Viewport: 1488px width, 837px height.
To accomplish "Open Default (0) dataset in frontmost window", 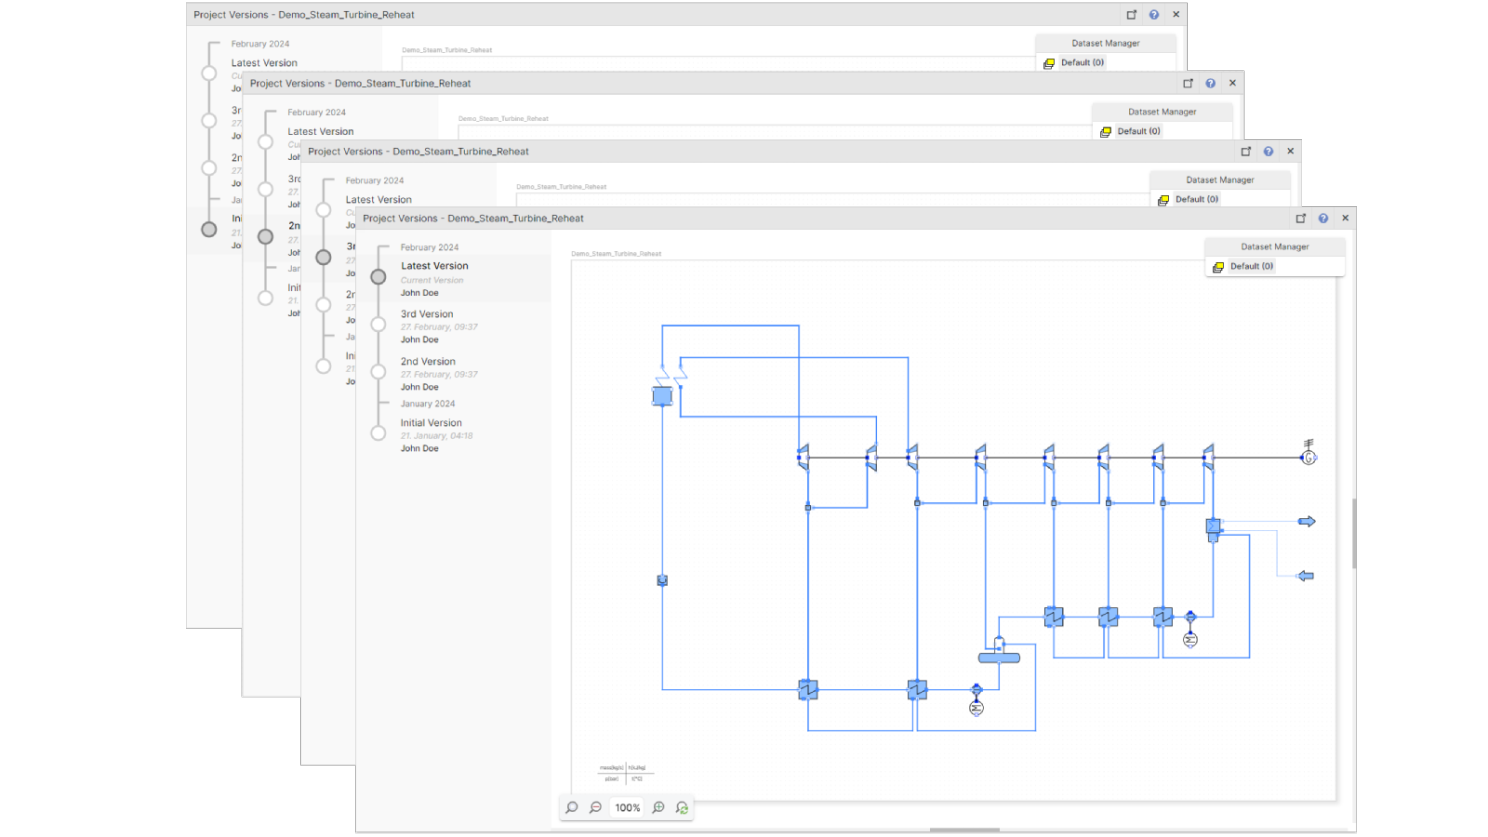I will (x=1251, y=267).
